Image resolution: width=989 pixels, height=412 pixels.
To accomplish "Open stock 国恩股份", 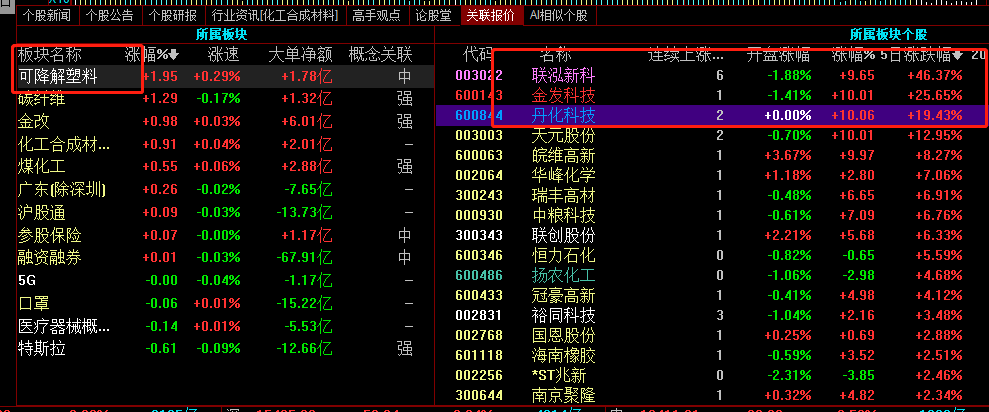I will pyautogui.click(x=563, y=336).
